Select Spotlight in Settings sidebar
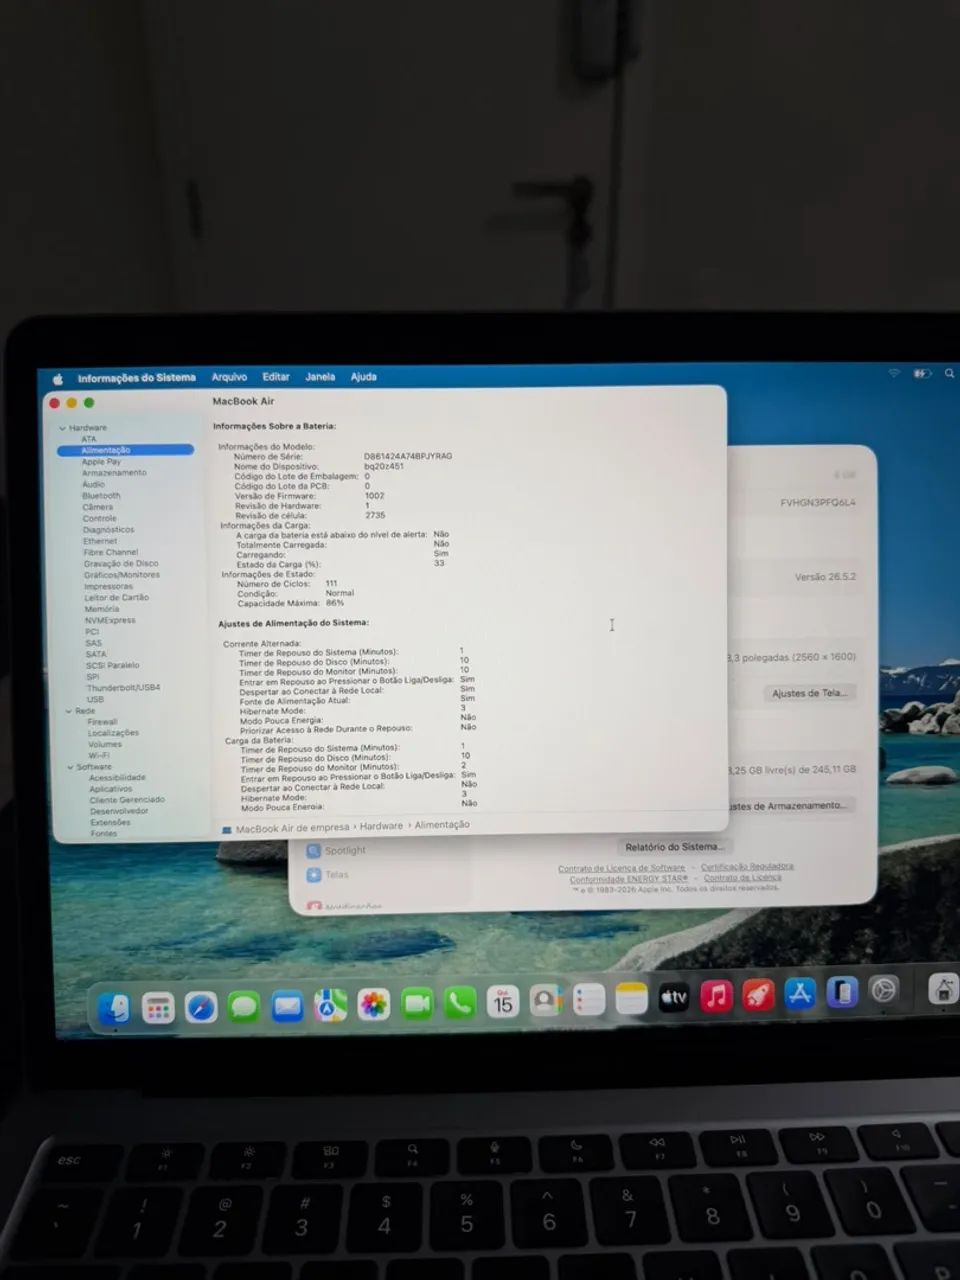The image size is (960, 1280). click(345, 850)
